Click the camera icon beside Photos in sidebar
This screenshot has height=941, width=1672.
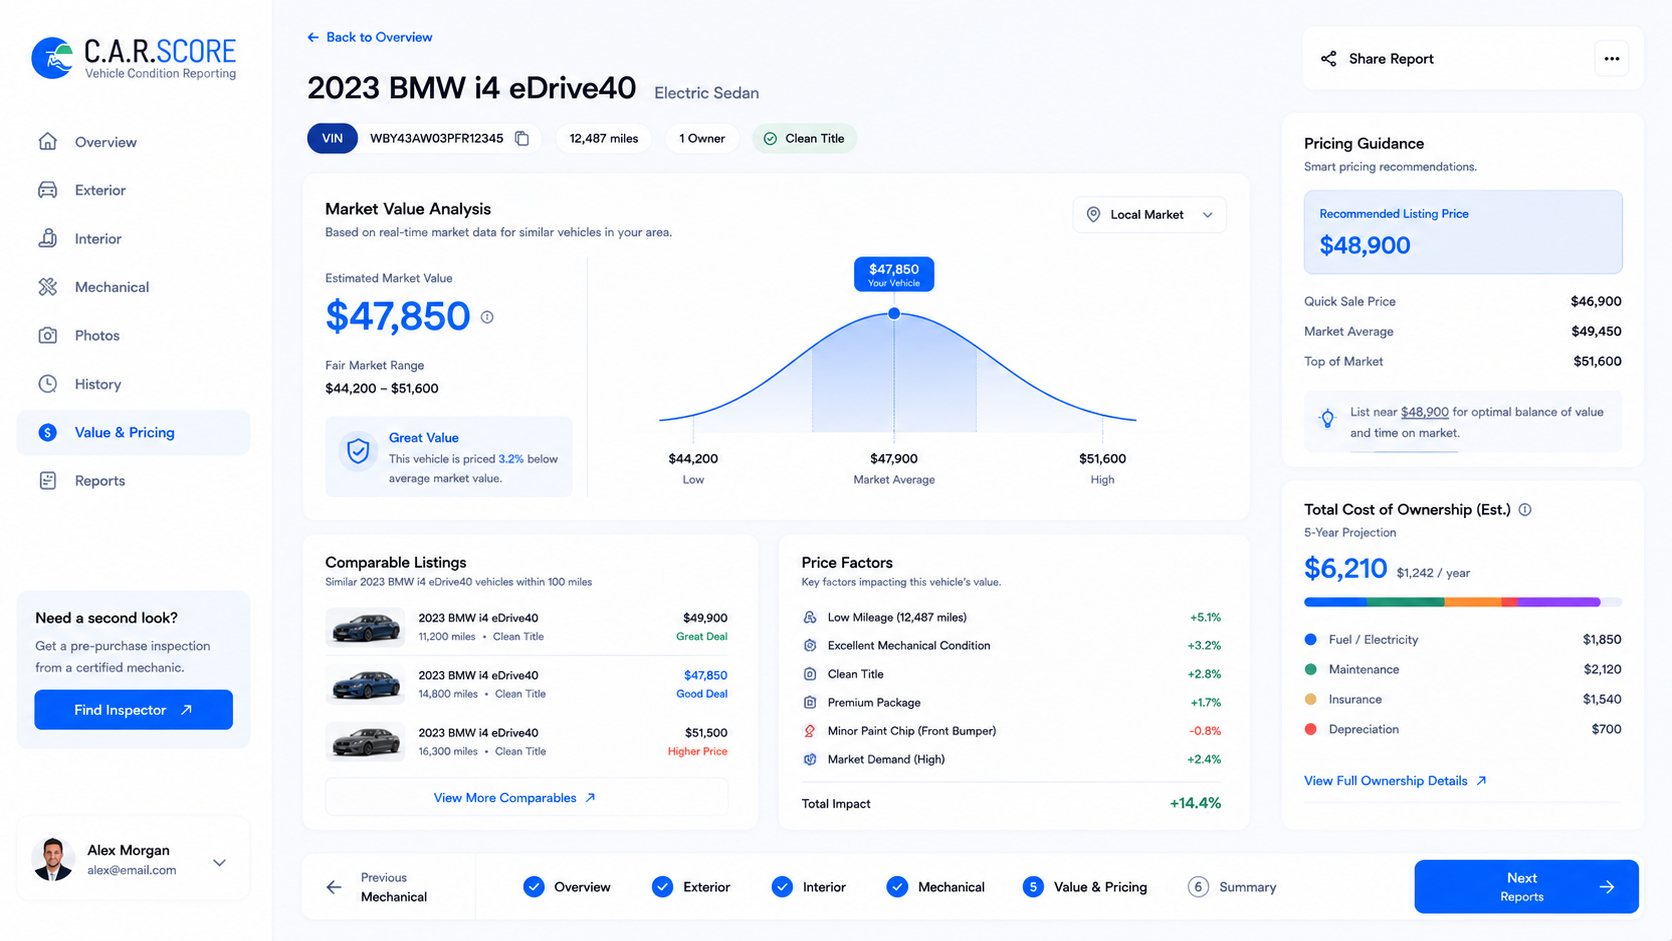[48, 335]
